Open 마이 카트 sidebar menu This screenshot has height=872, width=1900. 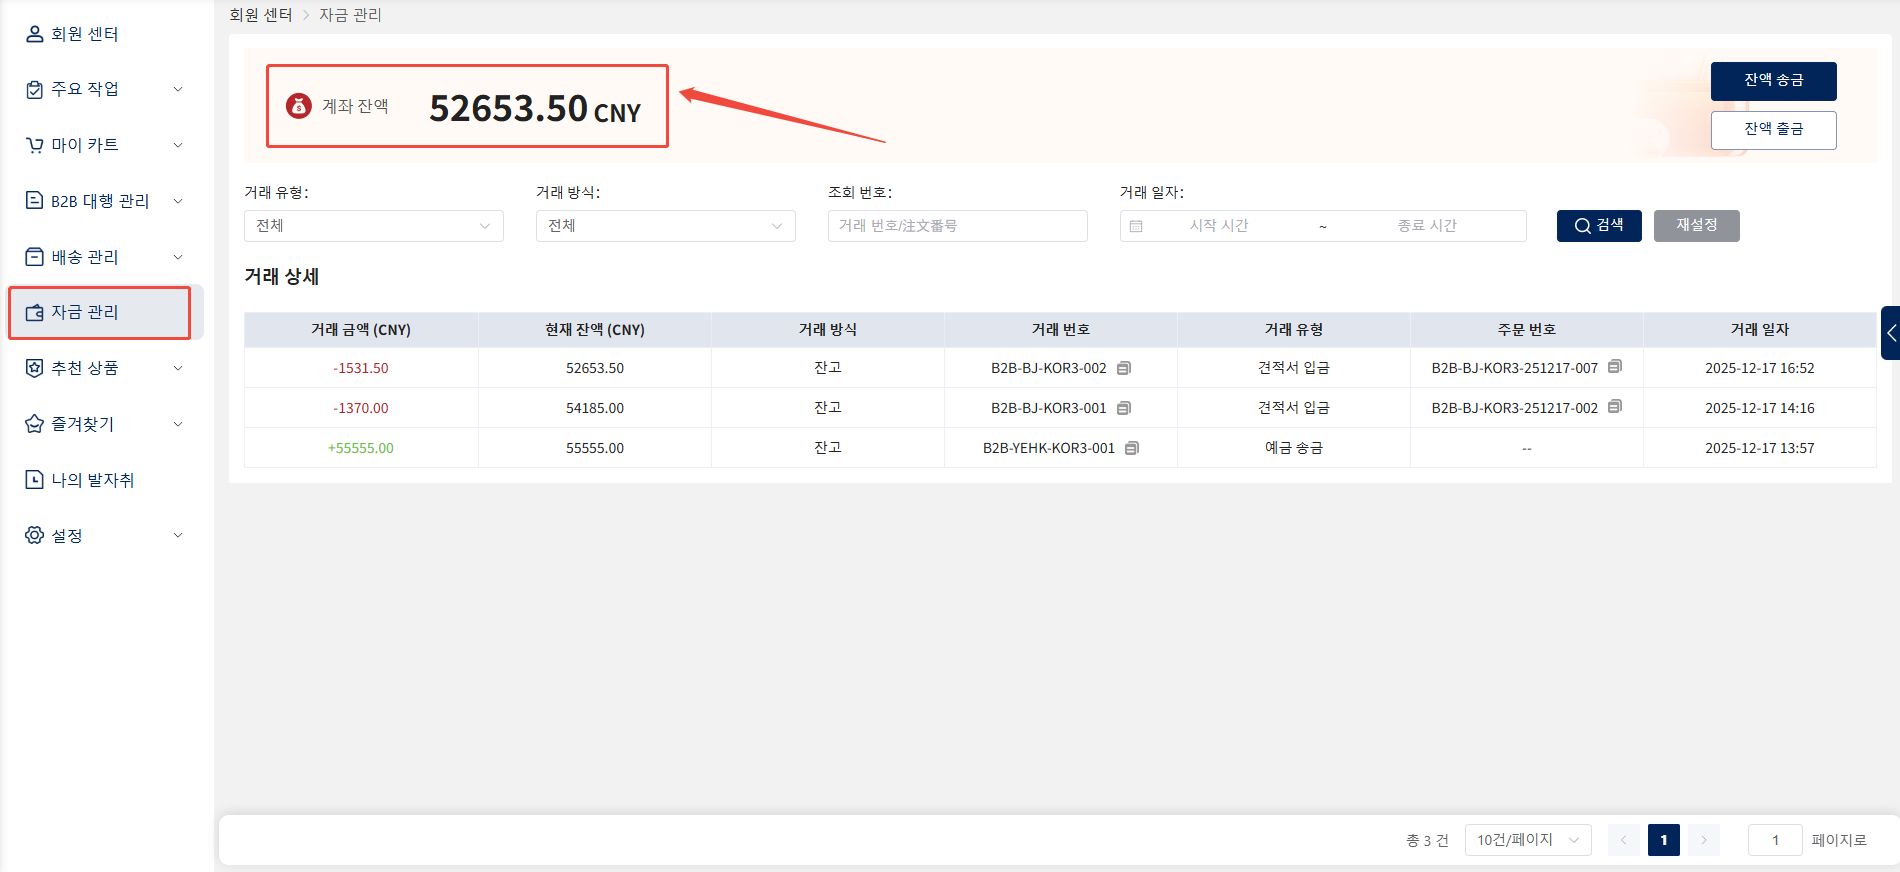85,145
